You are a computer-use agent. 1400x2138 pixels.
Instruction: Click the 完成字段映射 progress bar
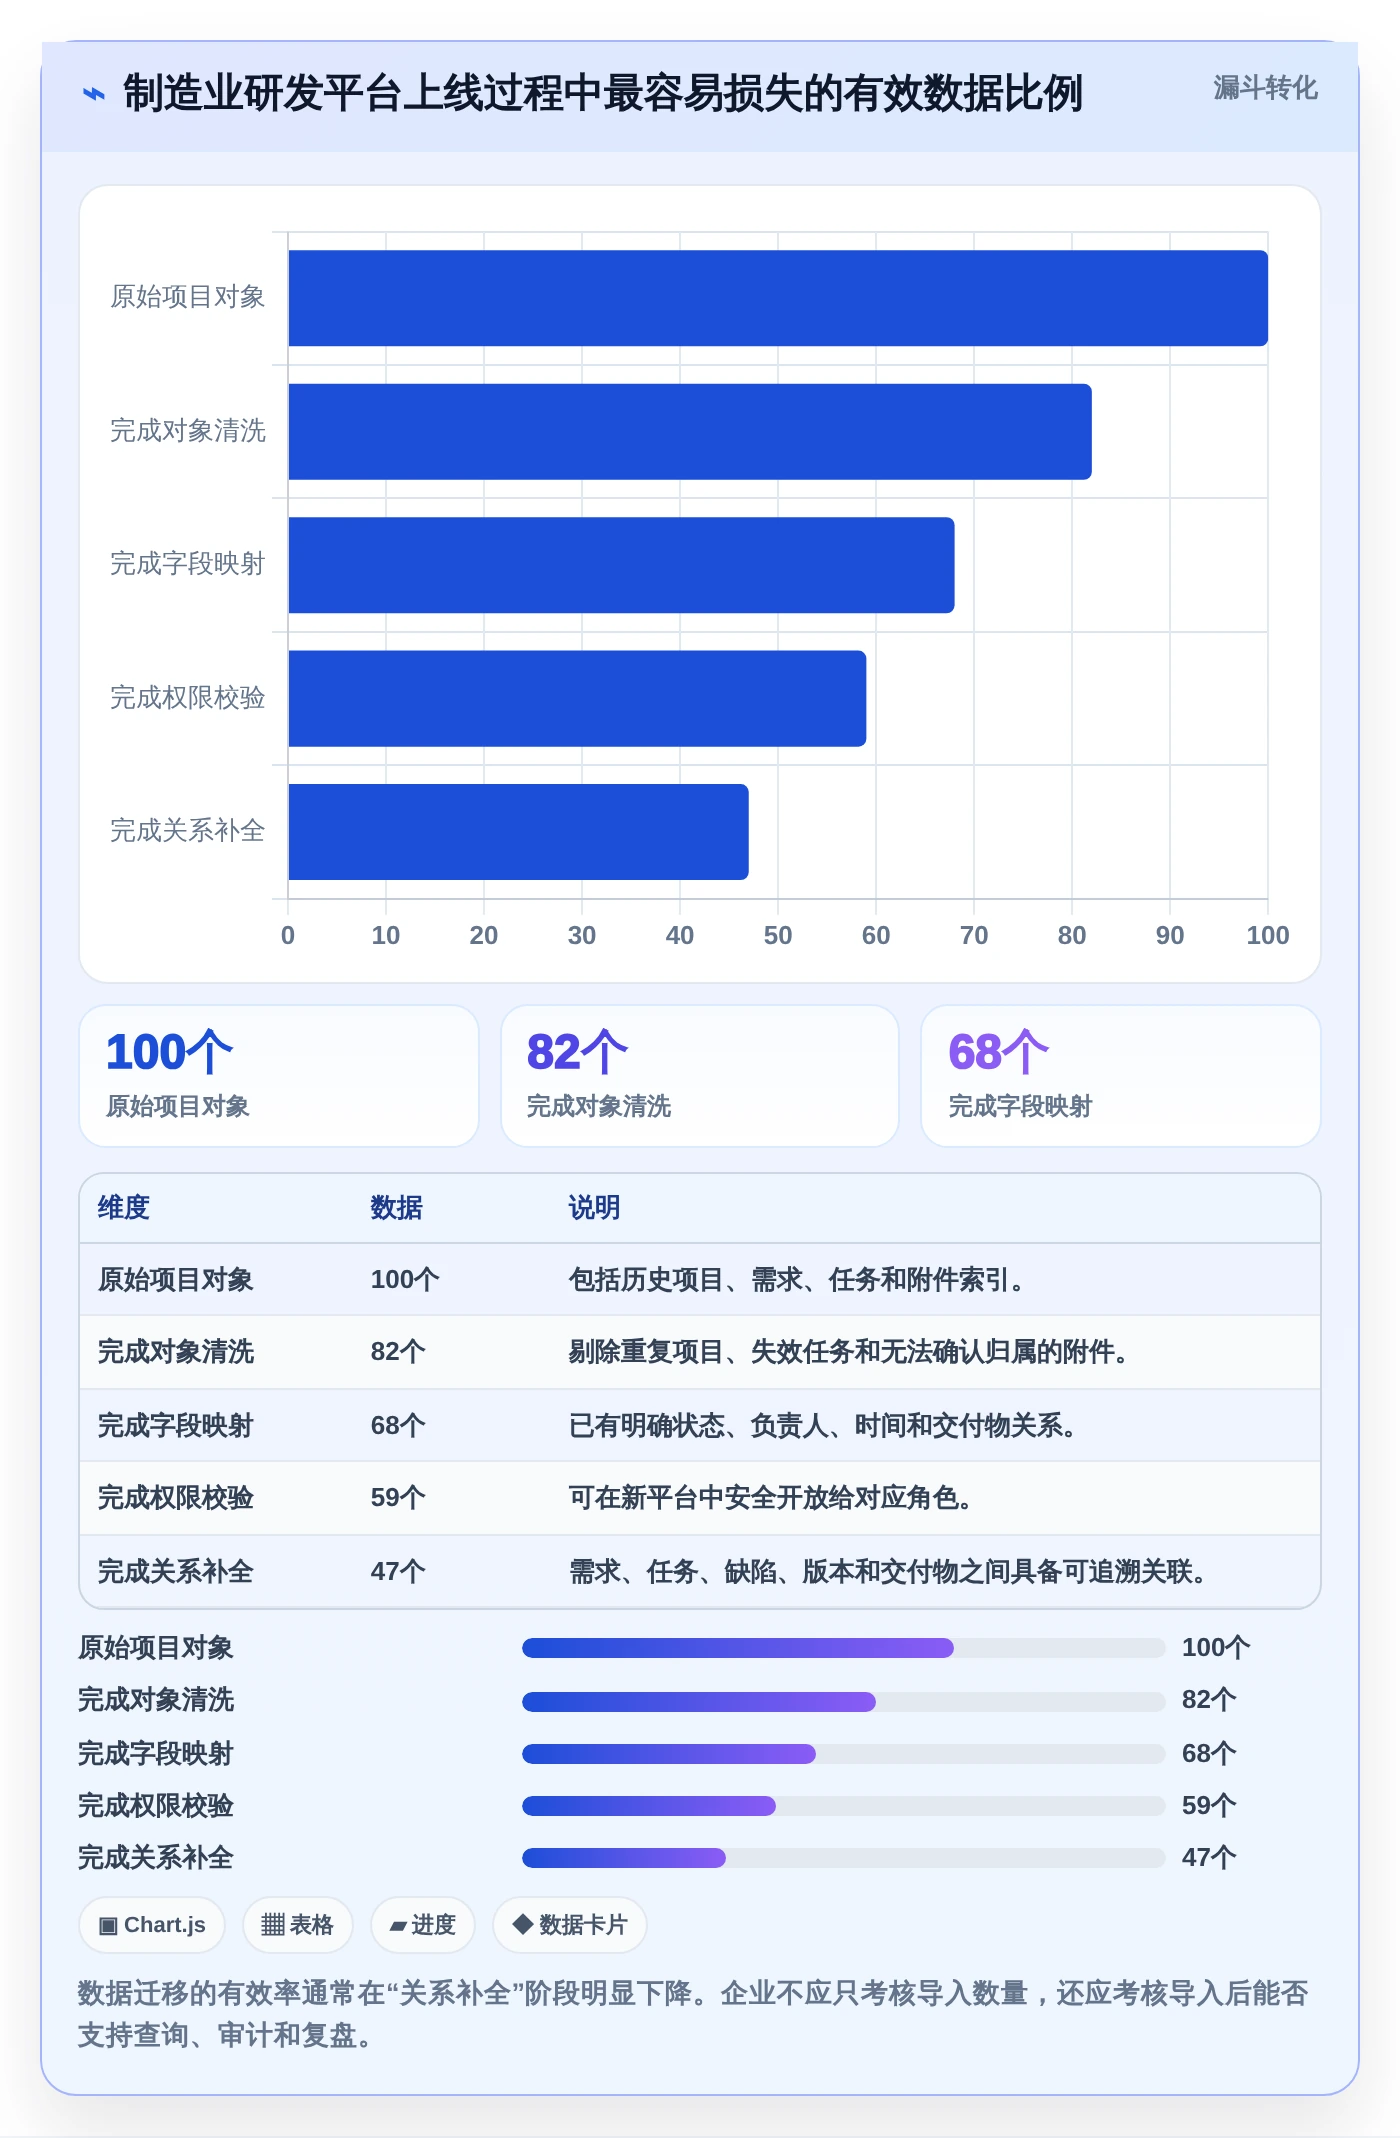click(844, 1754)
